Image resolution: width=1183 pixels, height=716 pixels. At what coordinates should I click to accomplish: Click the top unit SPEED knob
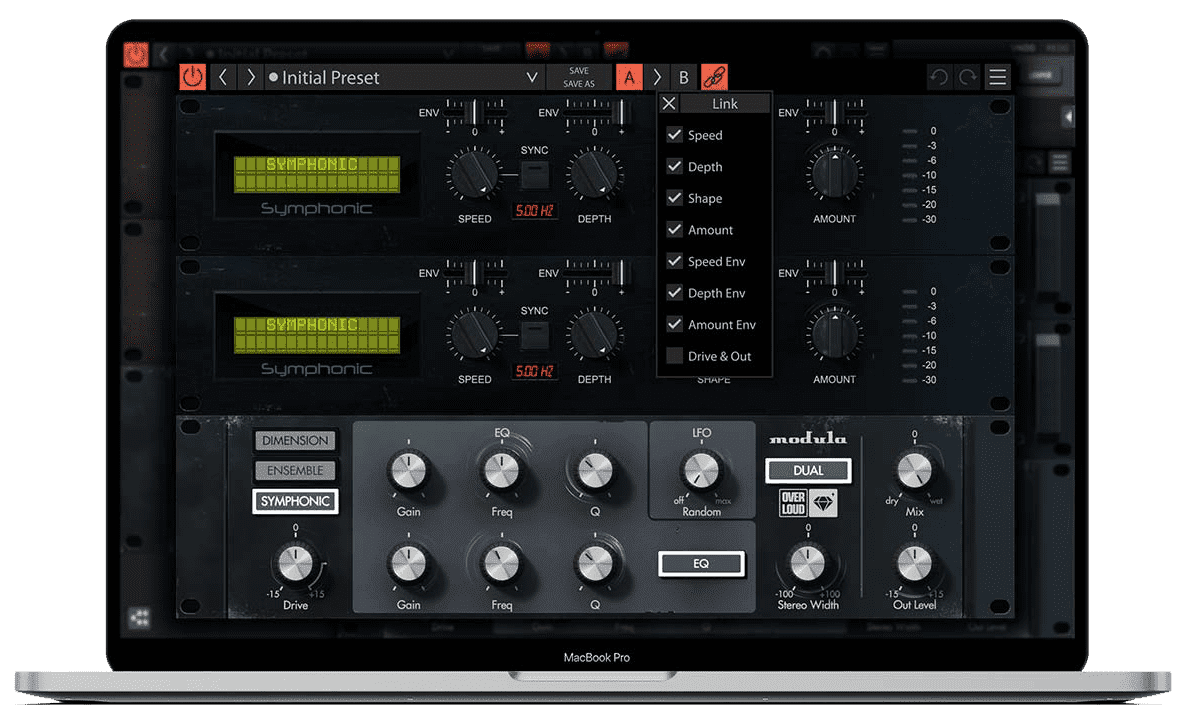click(x=474, y=174)
